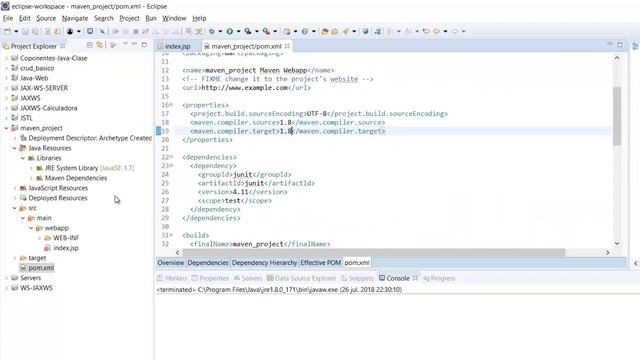
Task: Click the External Tools run icon
Action: click(266, 31)
